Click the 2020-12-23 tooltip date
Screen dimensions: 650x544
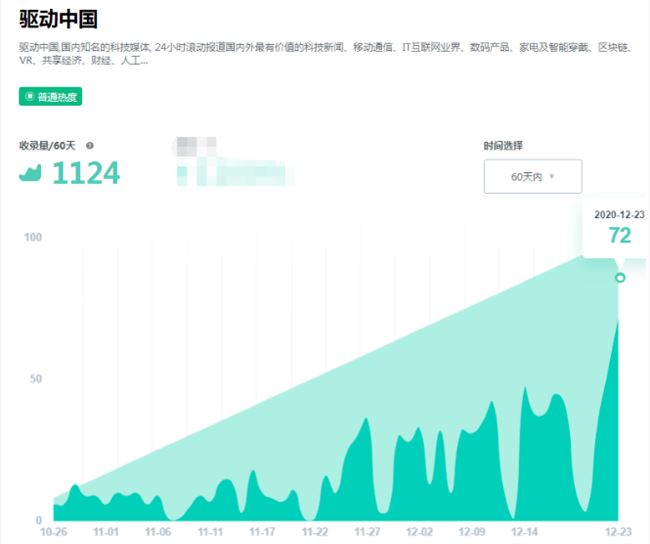pos(619,214)
